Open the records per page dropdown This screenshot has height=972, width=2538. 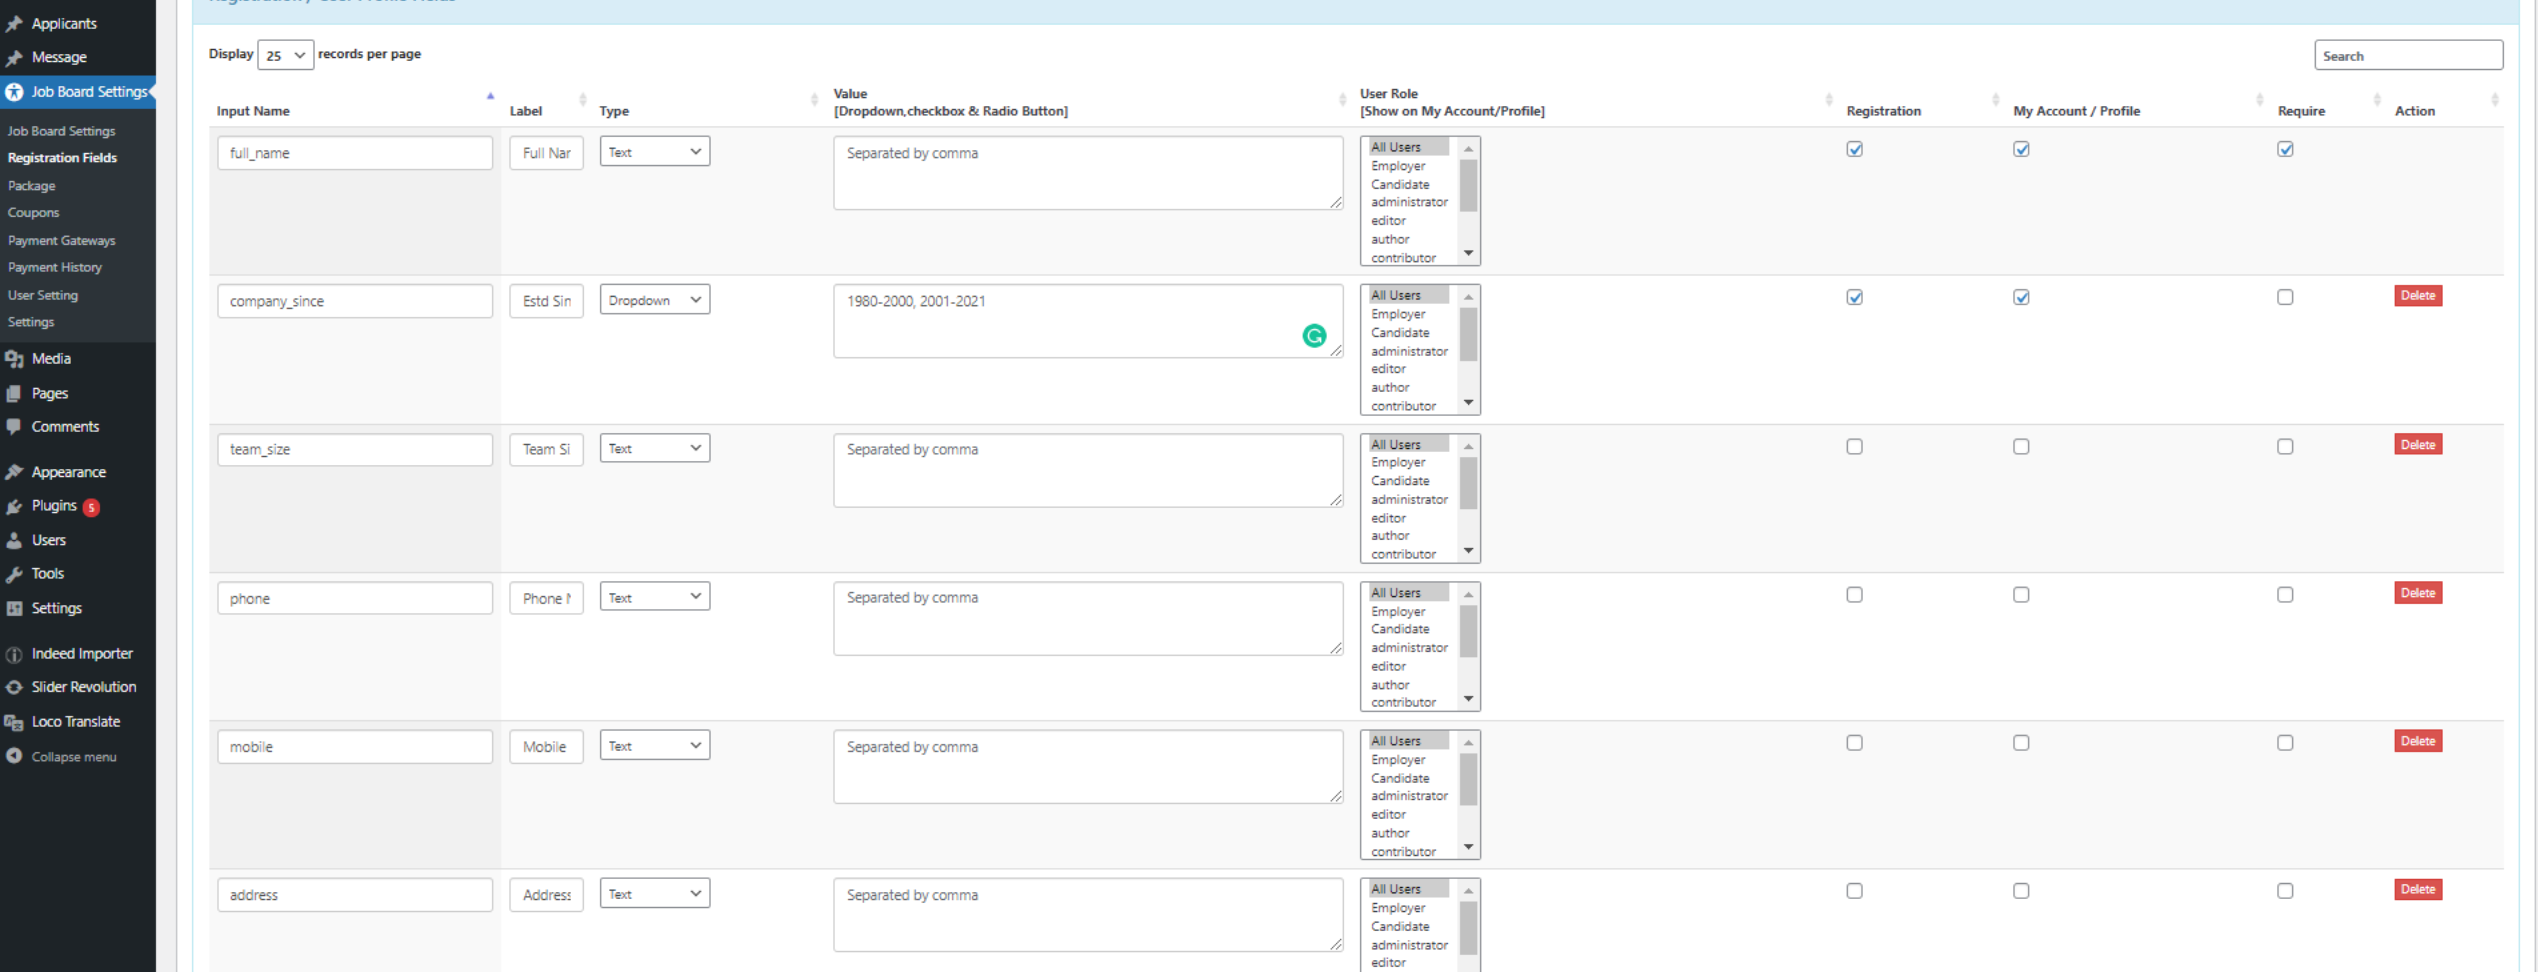(286, 55)
